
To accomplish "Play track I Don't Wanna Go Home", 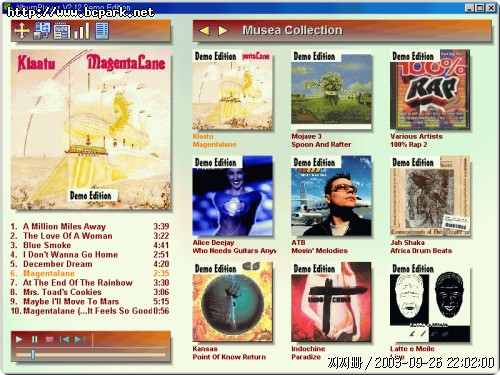I will [x=90, y=255].
